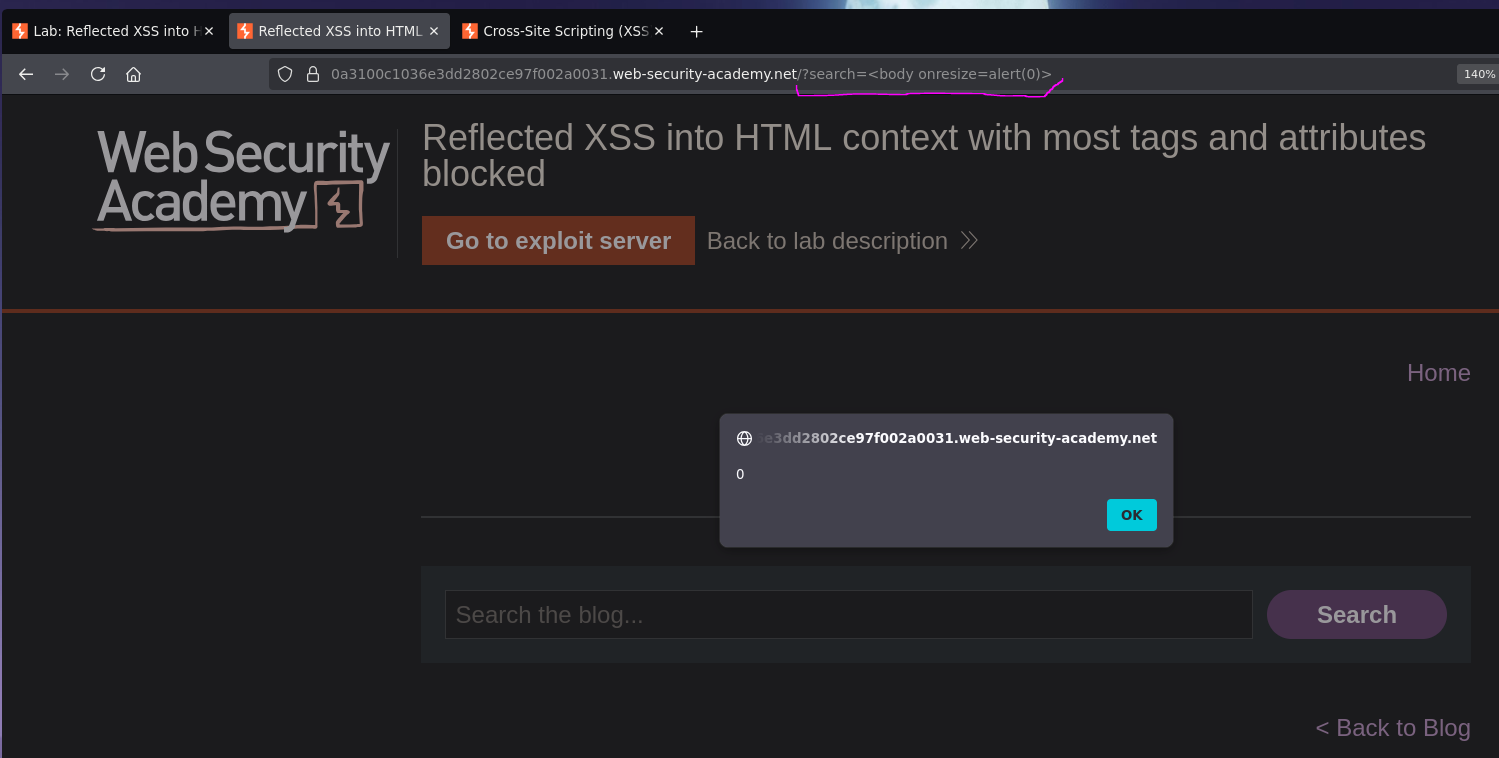Screen dimensions: 1499x758
Task: Show site security padlock info
Action: 312,74
